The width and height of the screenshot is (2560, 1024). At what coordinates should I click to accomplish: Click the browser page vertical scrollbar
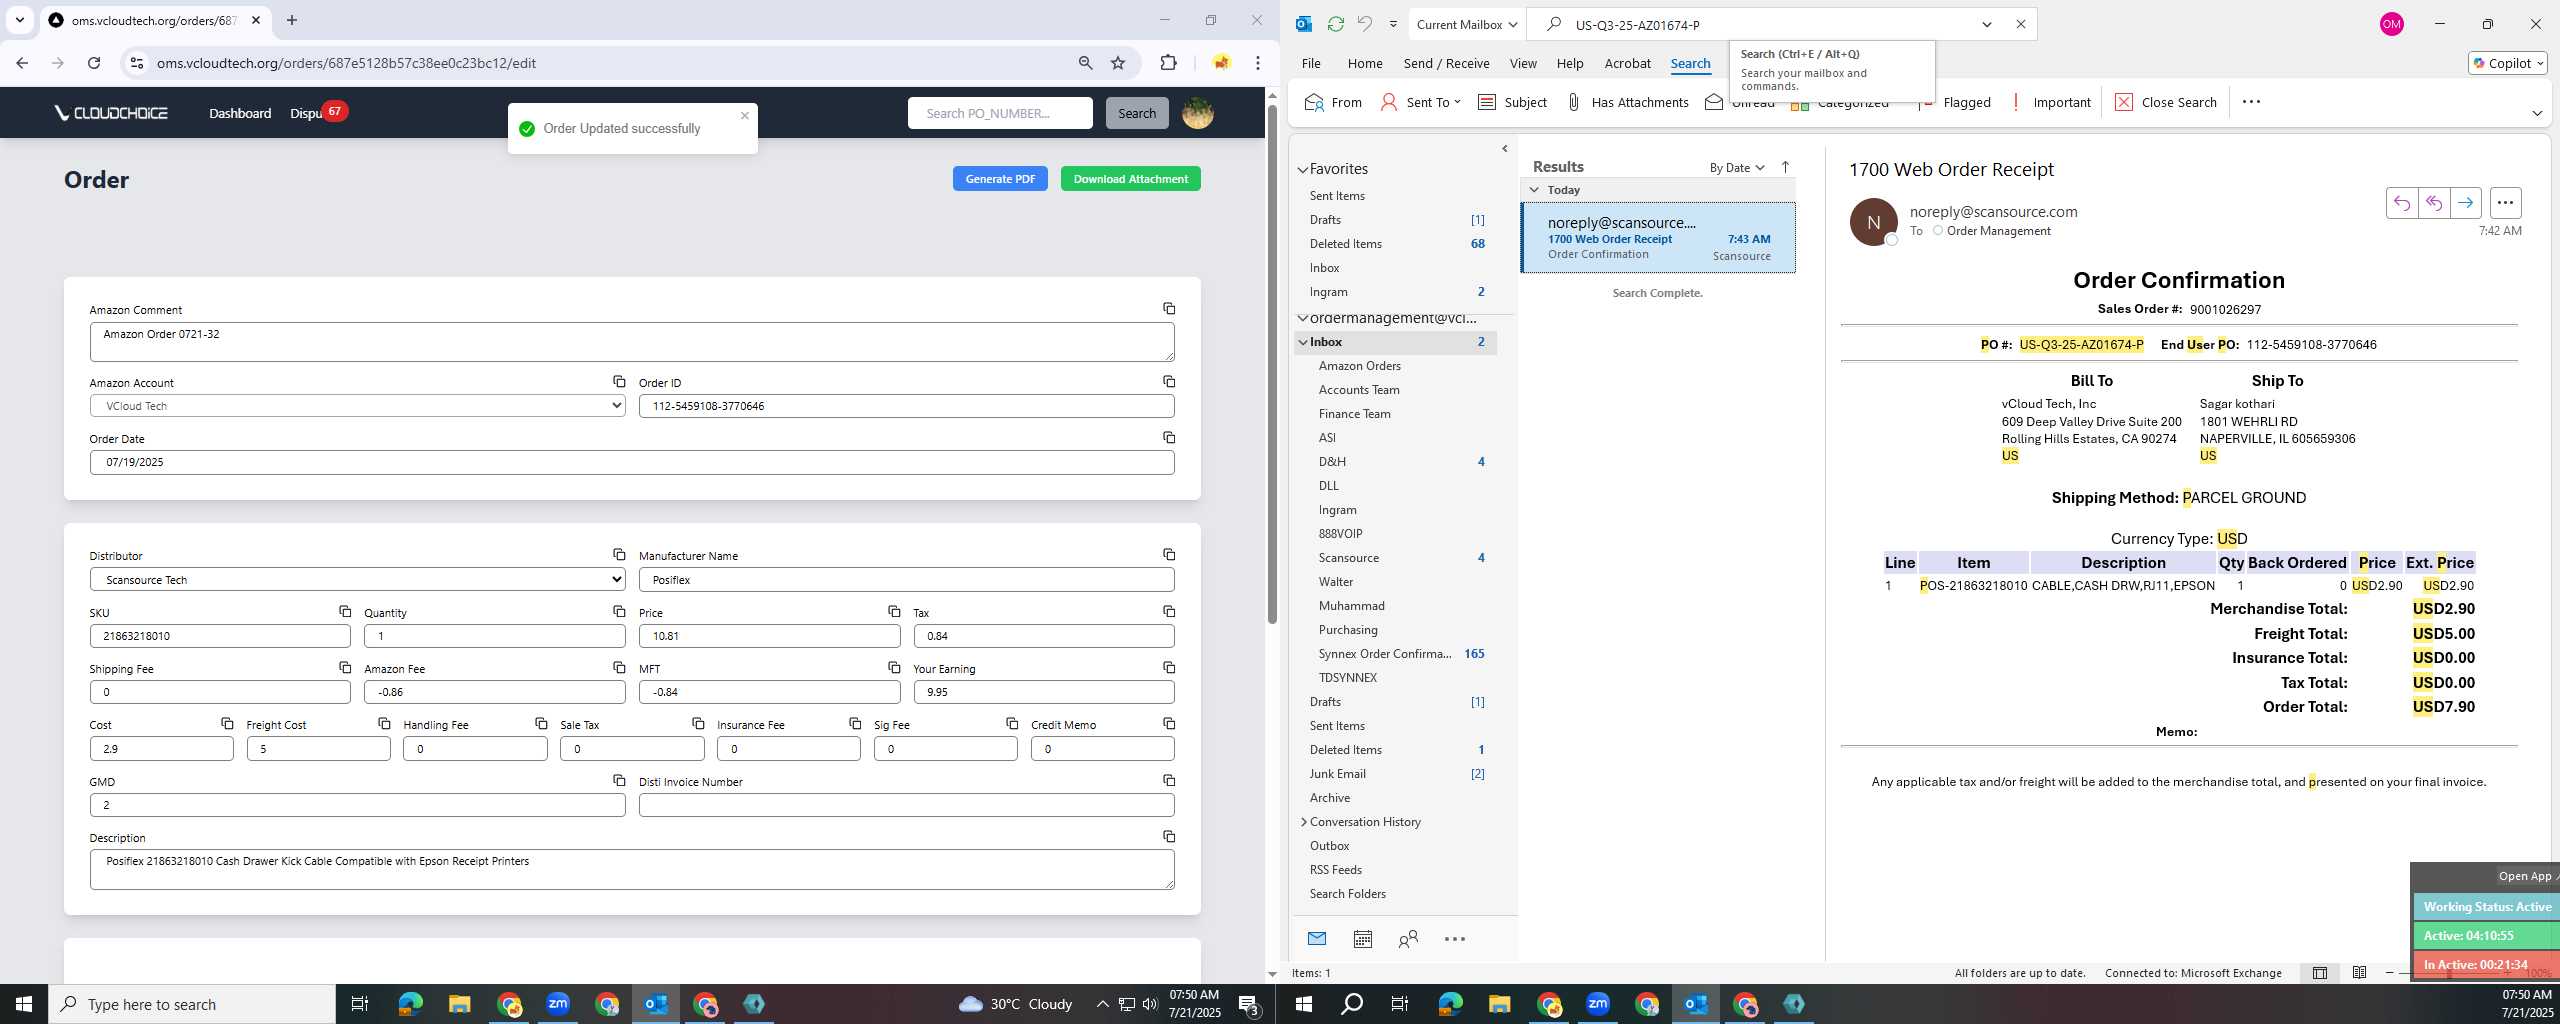pos(1272,365)
